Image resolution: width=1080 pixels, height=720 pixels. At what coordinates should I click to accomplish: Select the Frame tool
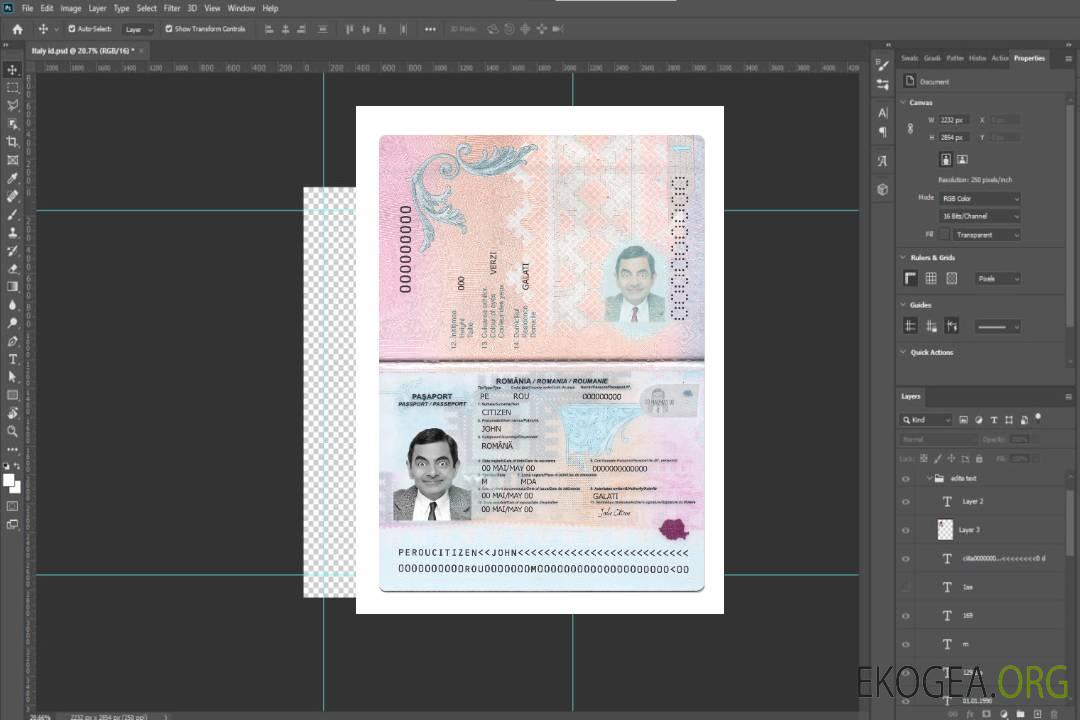click(x=12, y=160)
